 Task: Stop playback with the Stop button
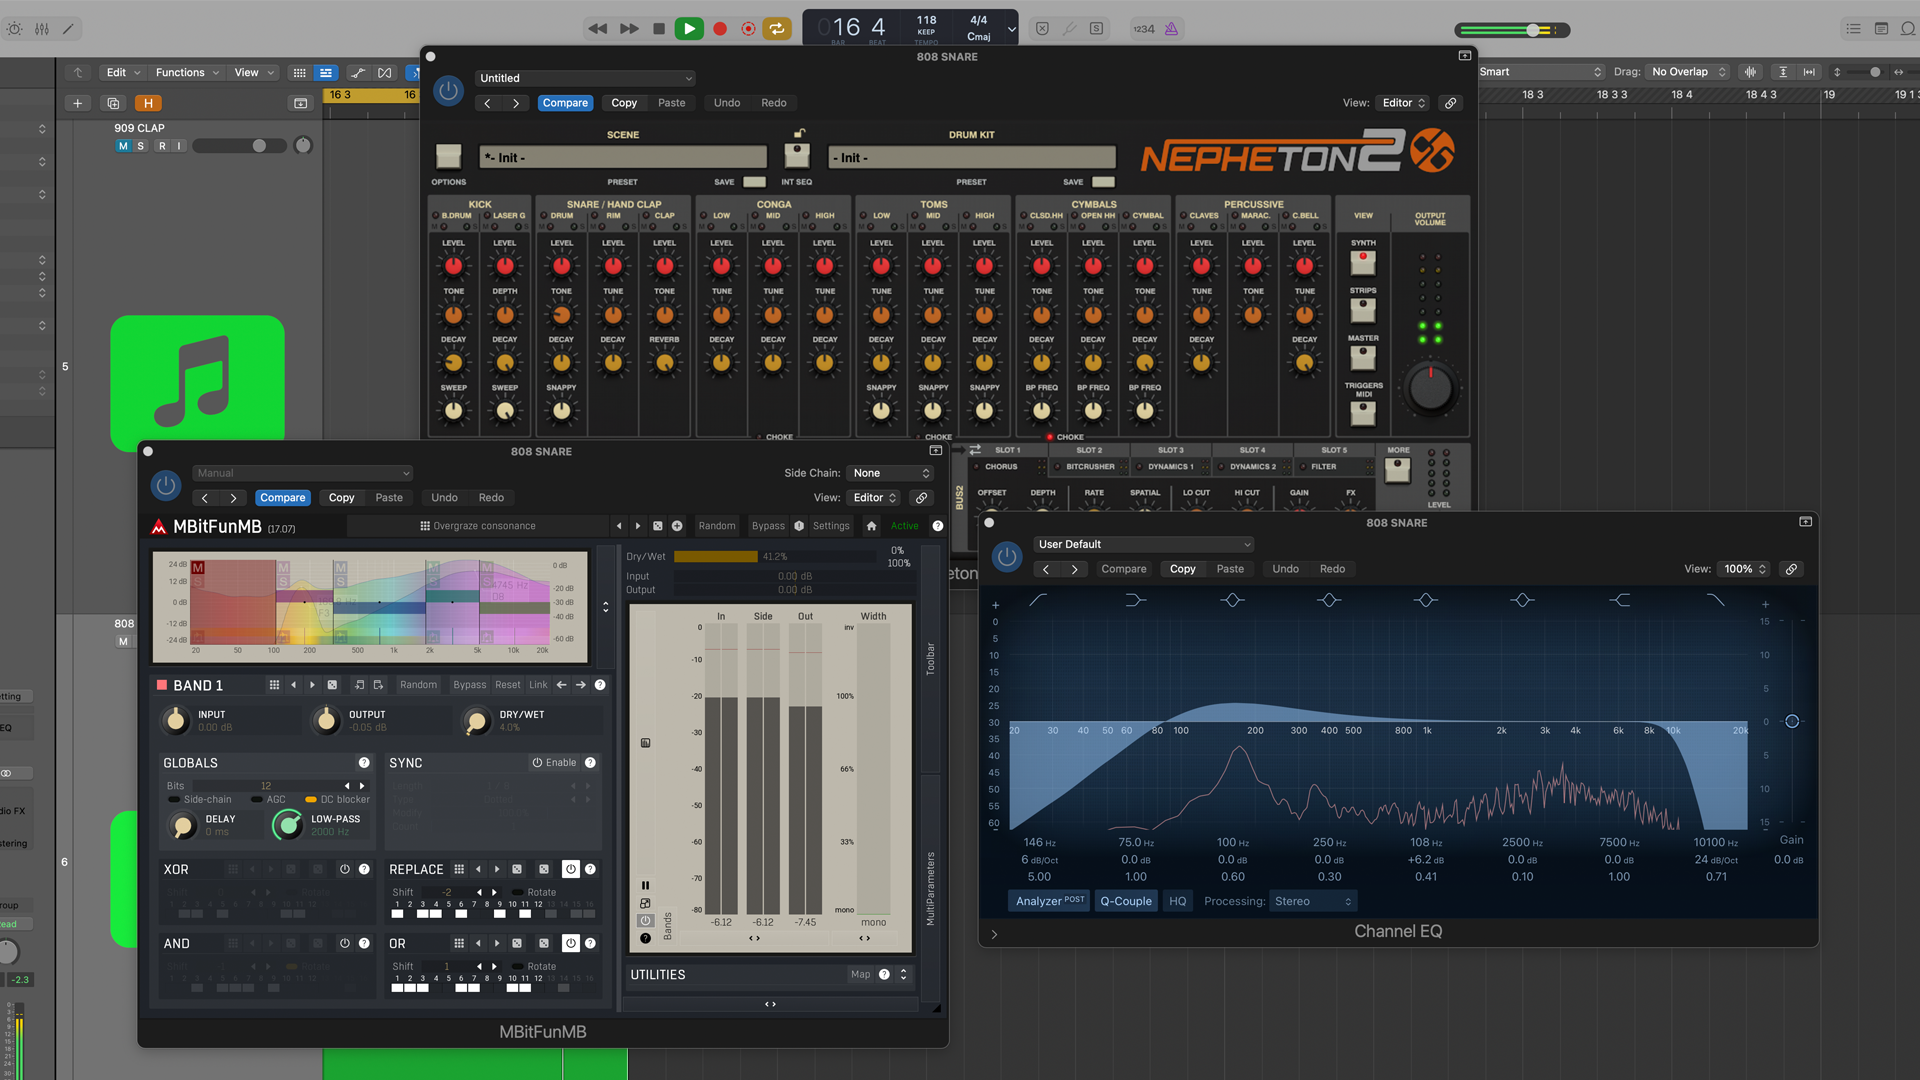[x=658, y=29]
